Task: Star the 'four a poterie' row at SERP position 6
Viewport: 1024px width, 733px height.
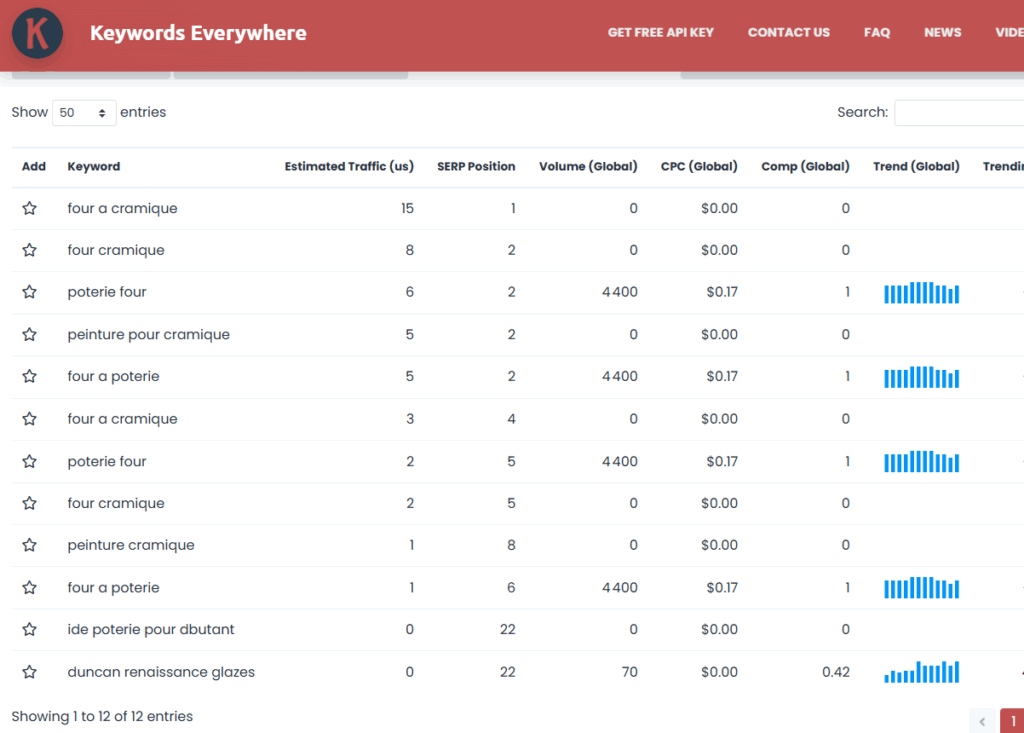Action: (29, 587)
